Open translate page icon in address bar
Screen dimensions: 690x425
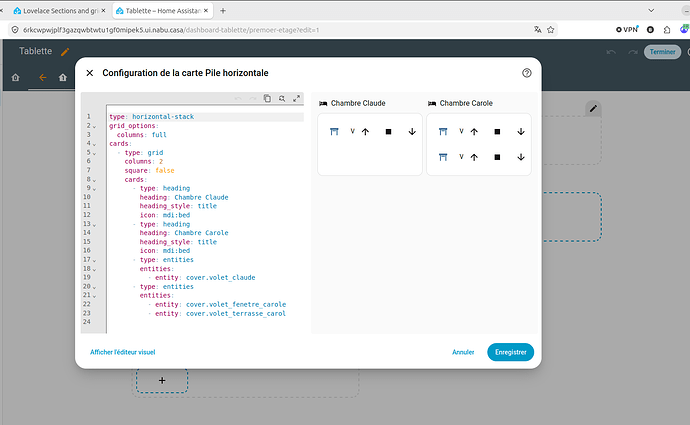pyautogui.click(x=537, y=30)
